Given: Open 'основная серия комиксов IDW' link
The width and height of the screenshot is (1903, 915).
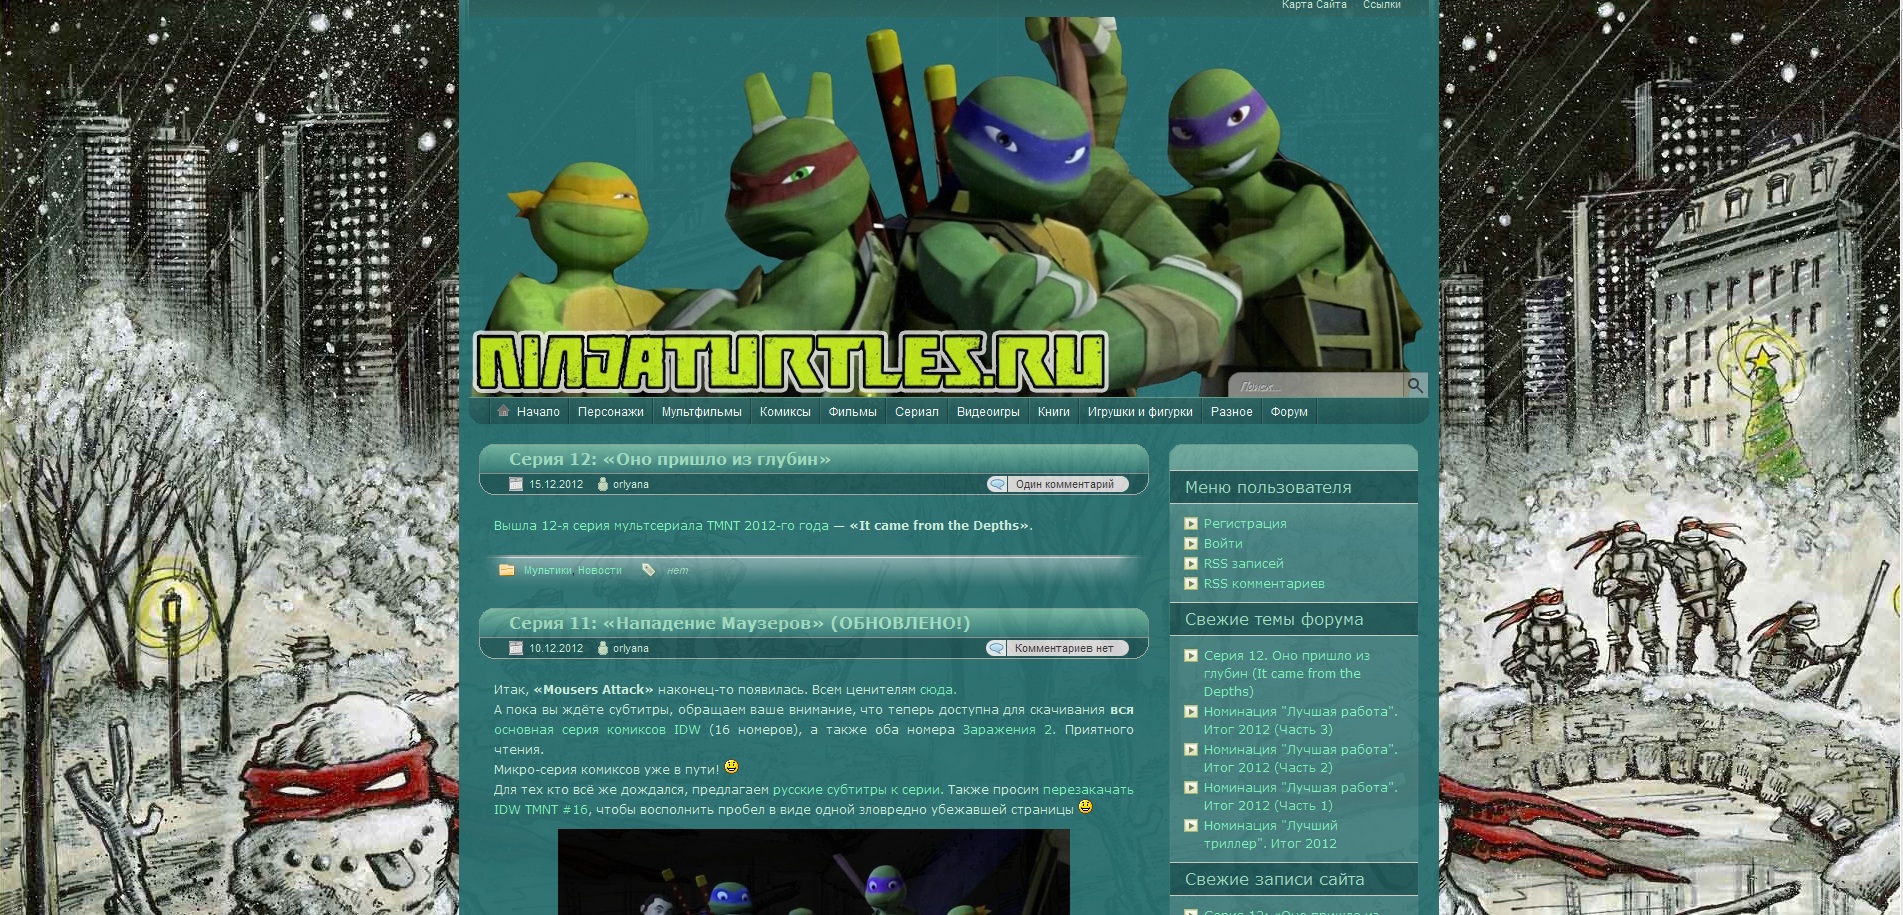Looking at the screenshot, I should (x=597, y=729).
